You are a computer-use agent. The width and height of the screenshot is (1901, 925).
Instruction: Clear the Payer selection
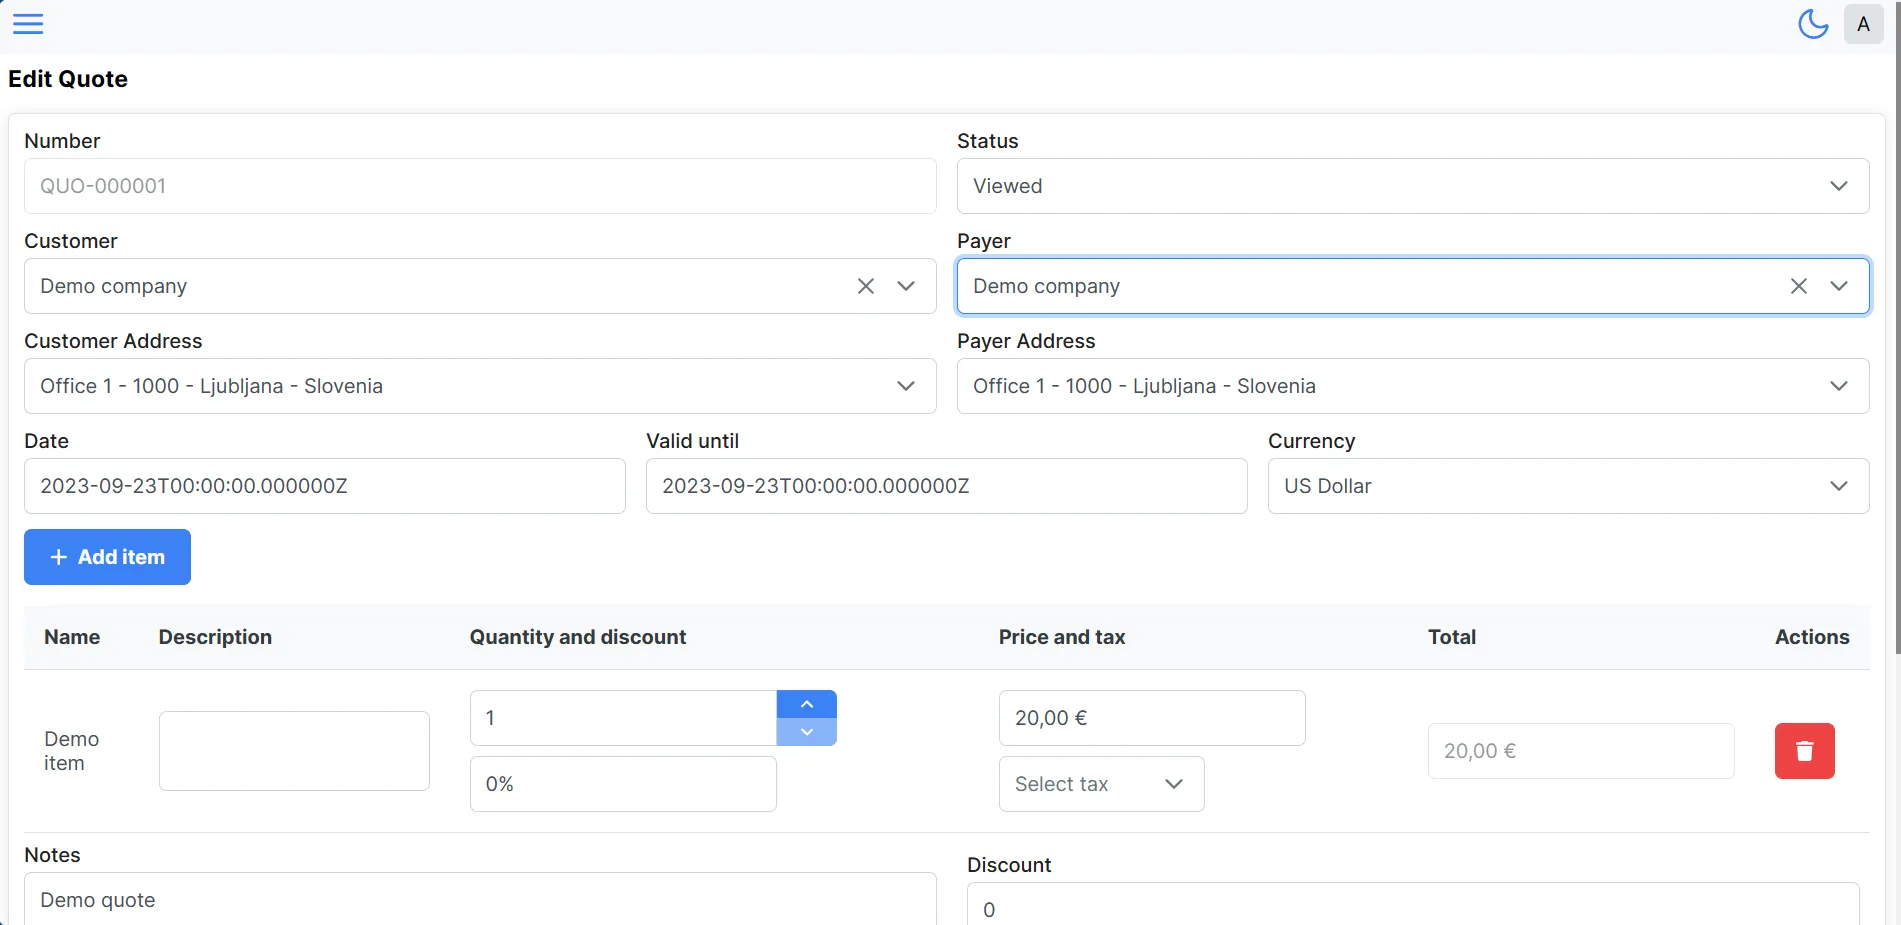tap(1798, 286)
